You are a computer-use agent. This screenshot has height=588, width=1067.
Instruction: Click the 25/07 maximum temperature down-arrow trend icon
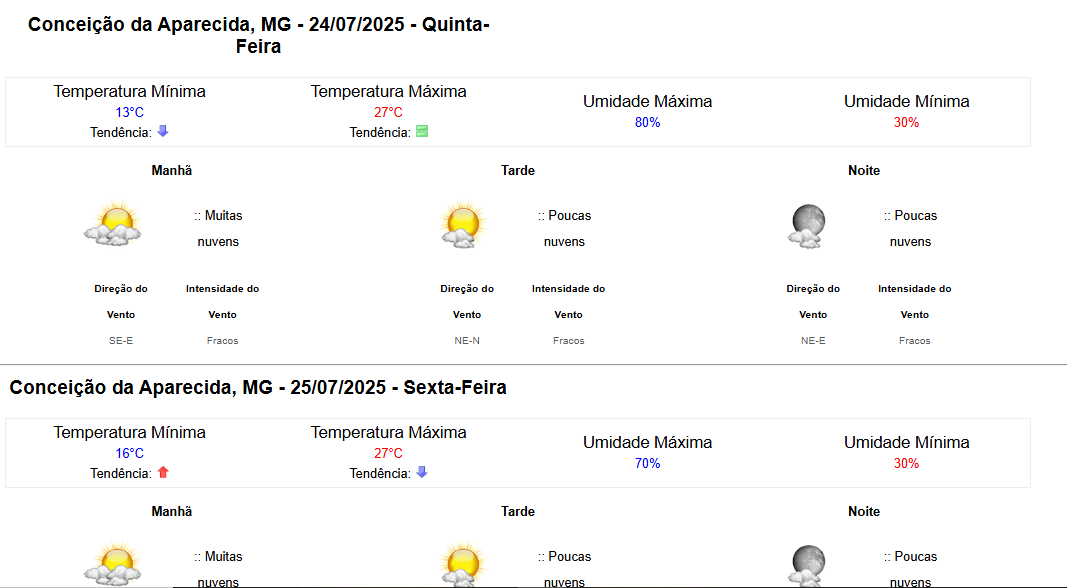pos(422,472)
